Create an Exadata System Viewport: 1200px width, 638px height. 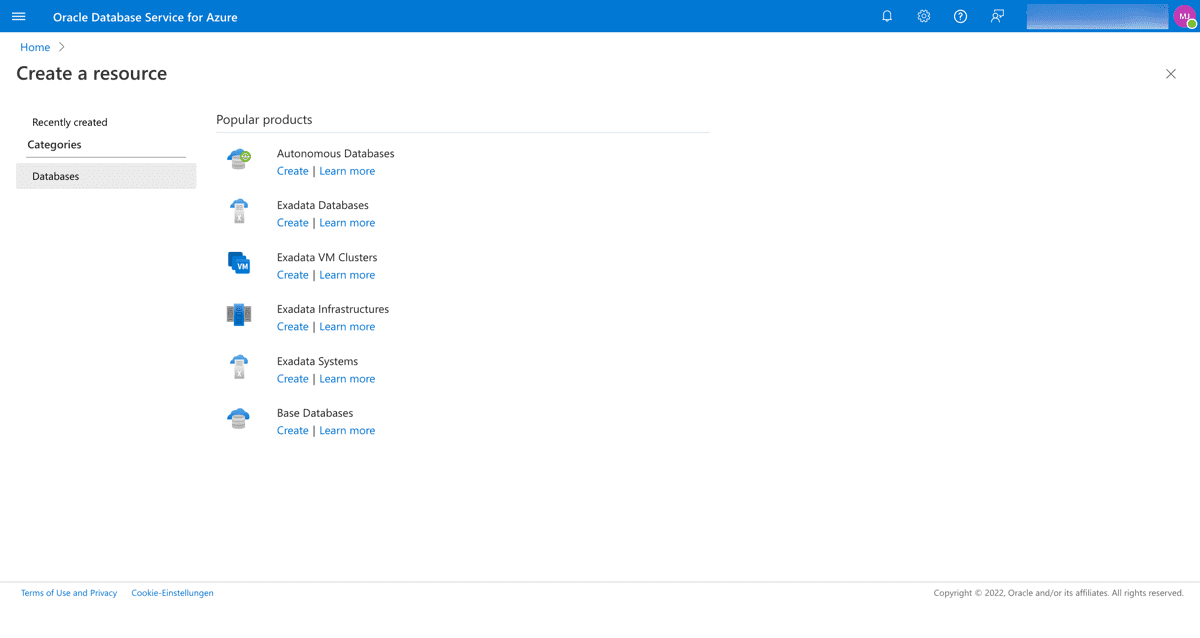click(293, 379)
